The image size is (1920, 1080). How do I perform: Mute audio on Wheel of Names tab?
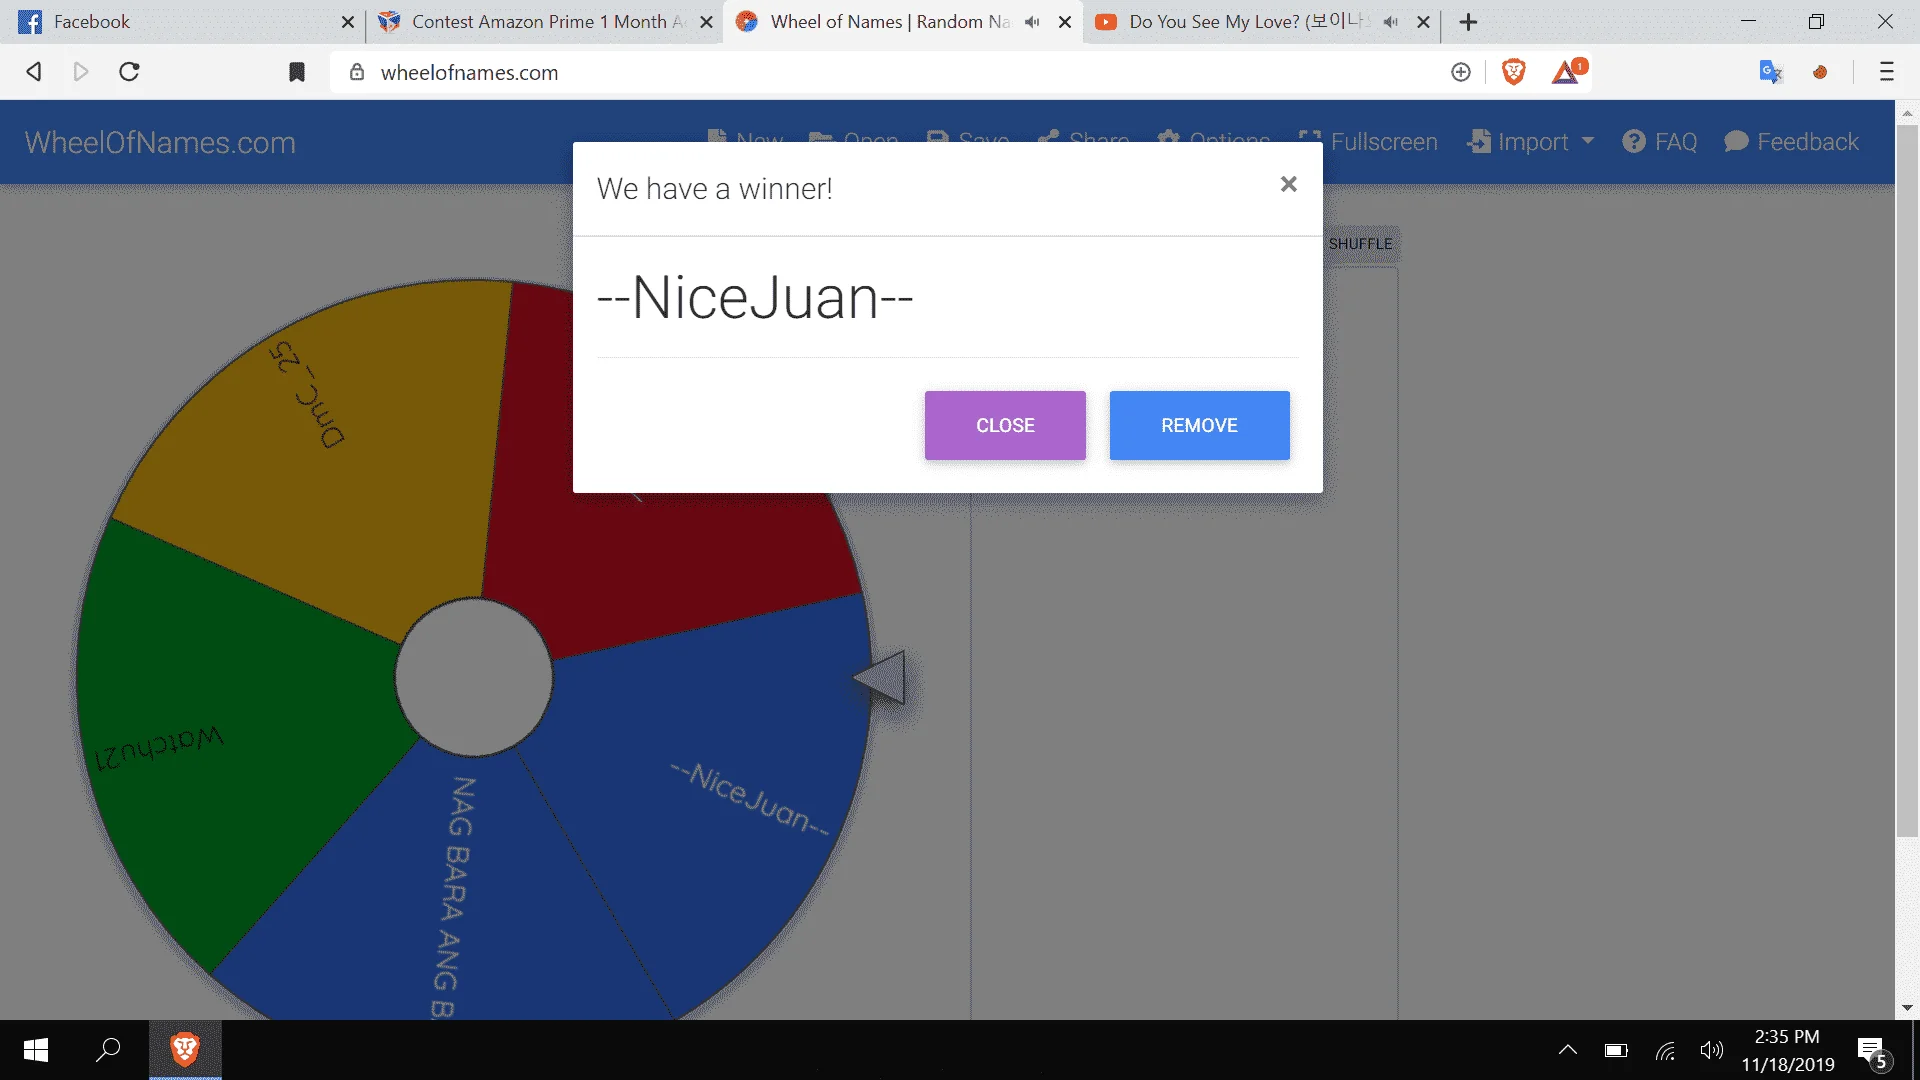coord(1032,22)
